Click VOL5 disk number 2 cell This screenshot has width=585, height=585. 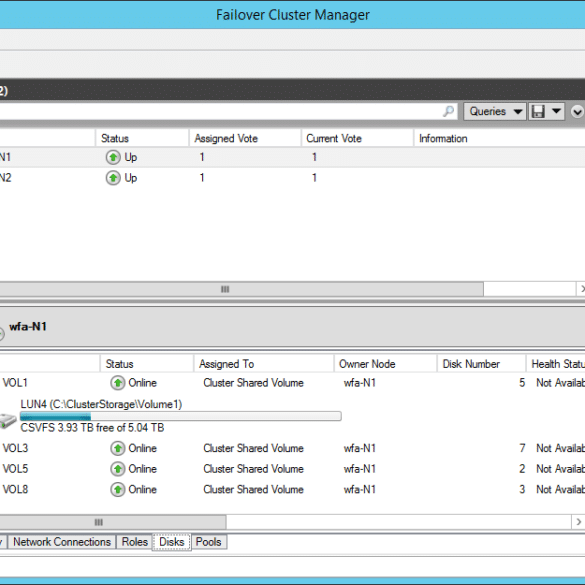tap(522, 469)
